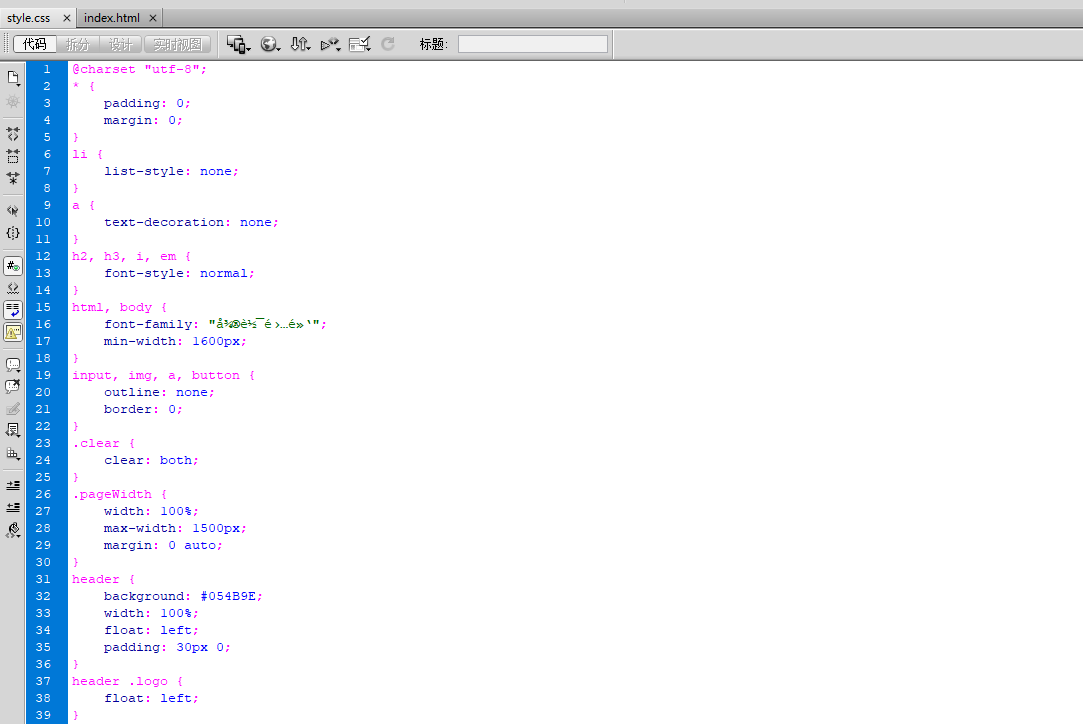Click the font-family declaration line

(x=215, y=324)
